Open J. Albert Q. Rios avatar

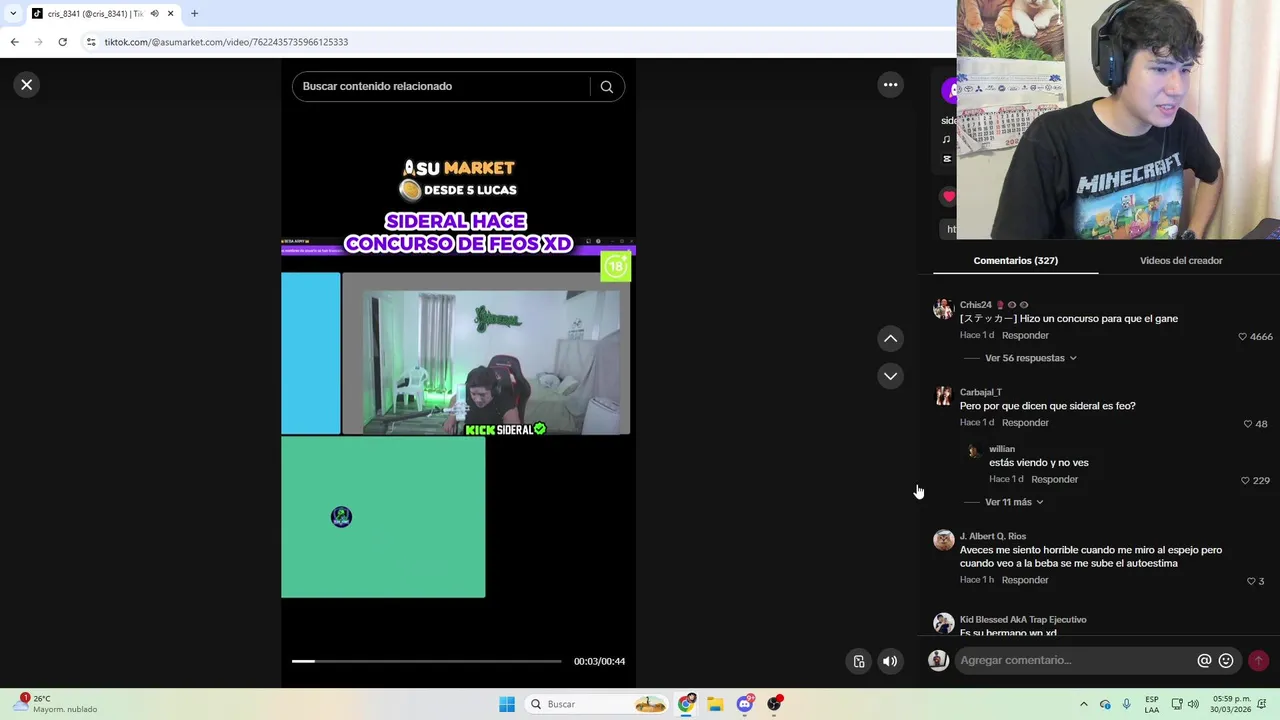[943, 541]
